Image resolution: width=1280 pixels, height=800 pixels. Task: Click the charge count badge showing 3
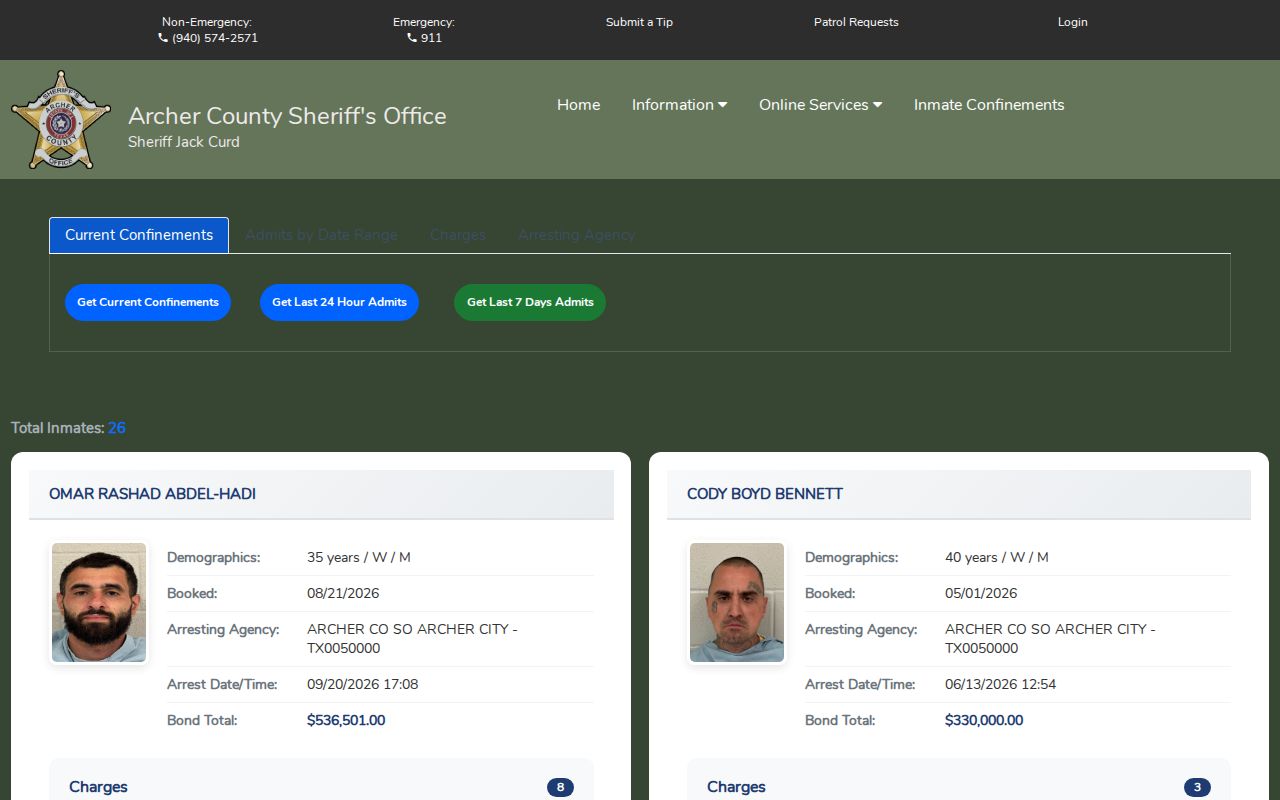(x=1197, y=788)
